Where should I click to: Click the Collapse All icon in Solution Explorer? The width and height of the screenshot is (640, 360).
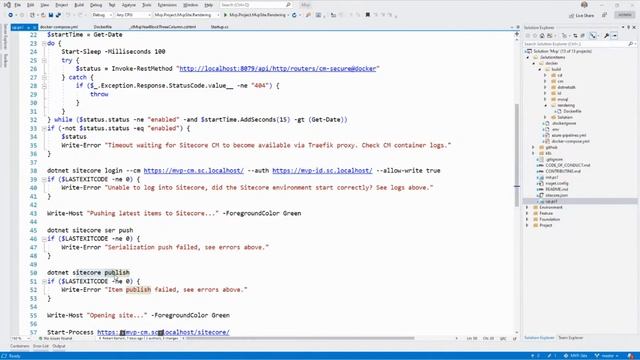coord(583,36)
